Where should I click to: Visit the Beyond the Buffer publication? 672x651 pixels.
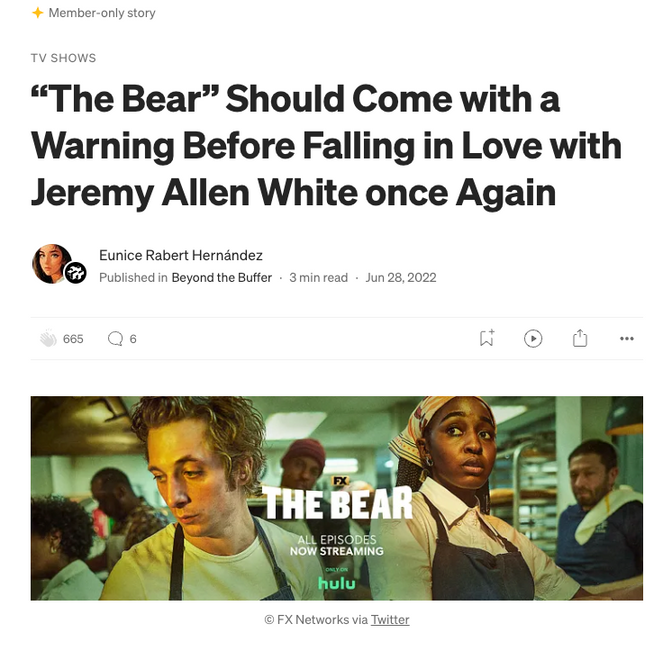222,278
